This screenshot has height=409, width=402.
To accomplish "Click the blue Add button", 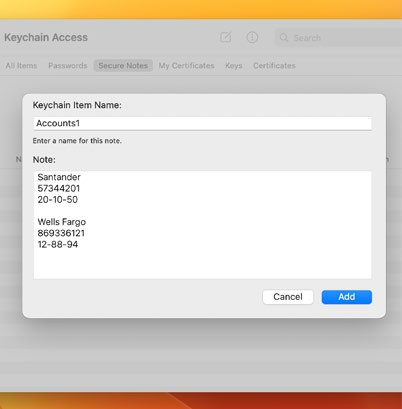I will (347, 297).
